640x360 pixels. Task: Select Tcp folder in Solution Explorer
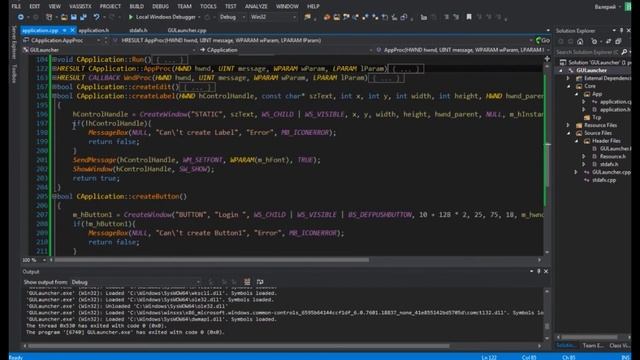(596, 118)
